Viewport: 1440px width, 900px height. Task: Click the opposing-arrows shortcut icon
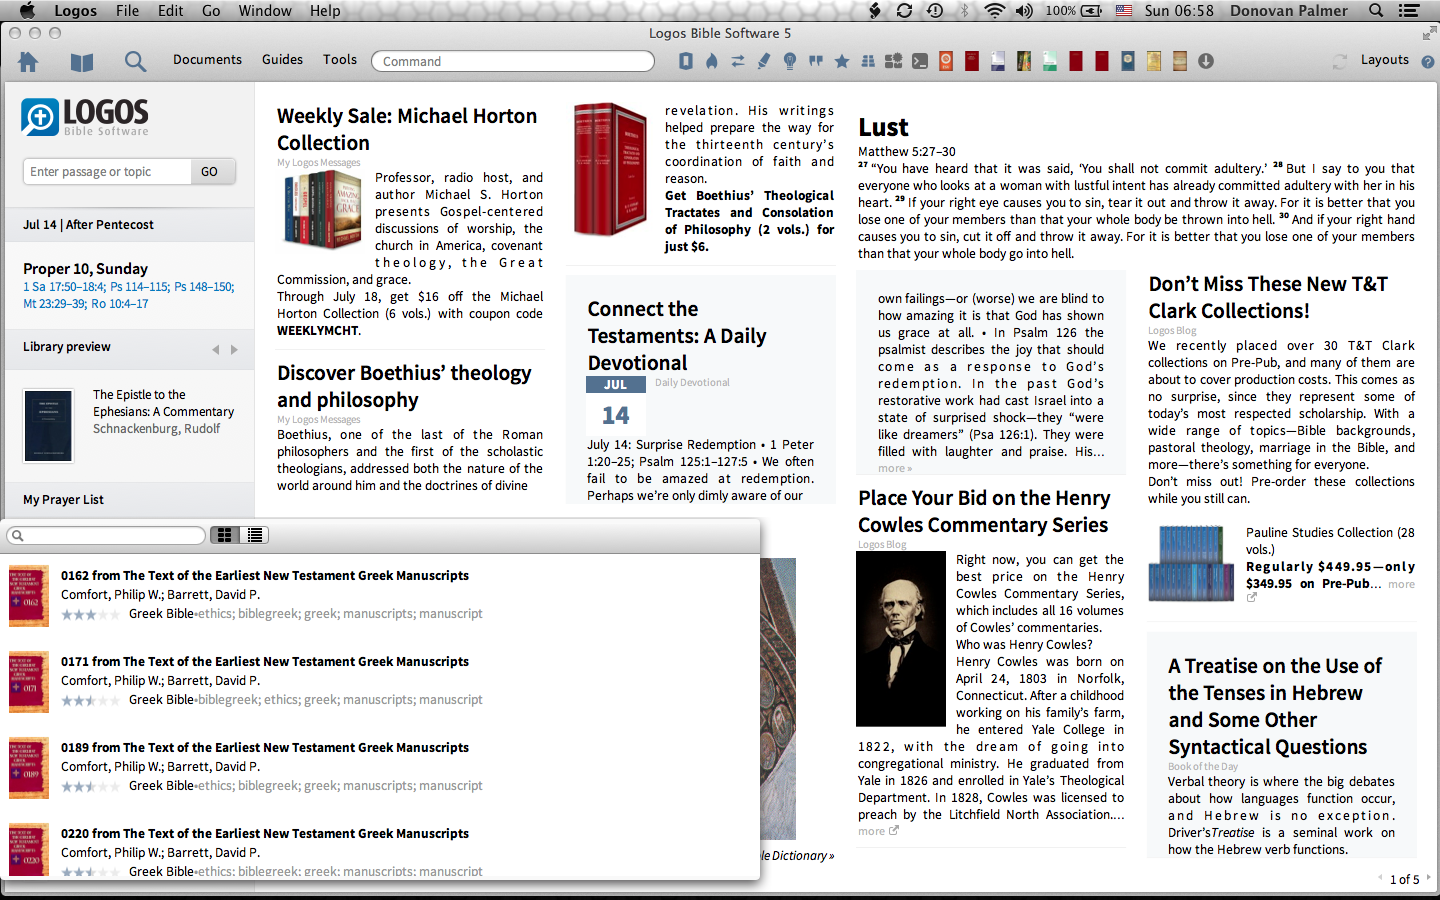(x=738, y=61)
